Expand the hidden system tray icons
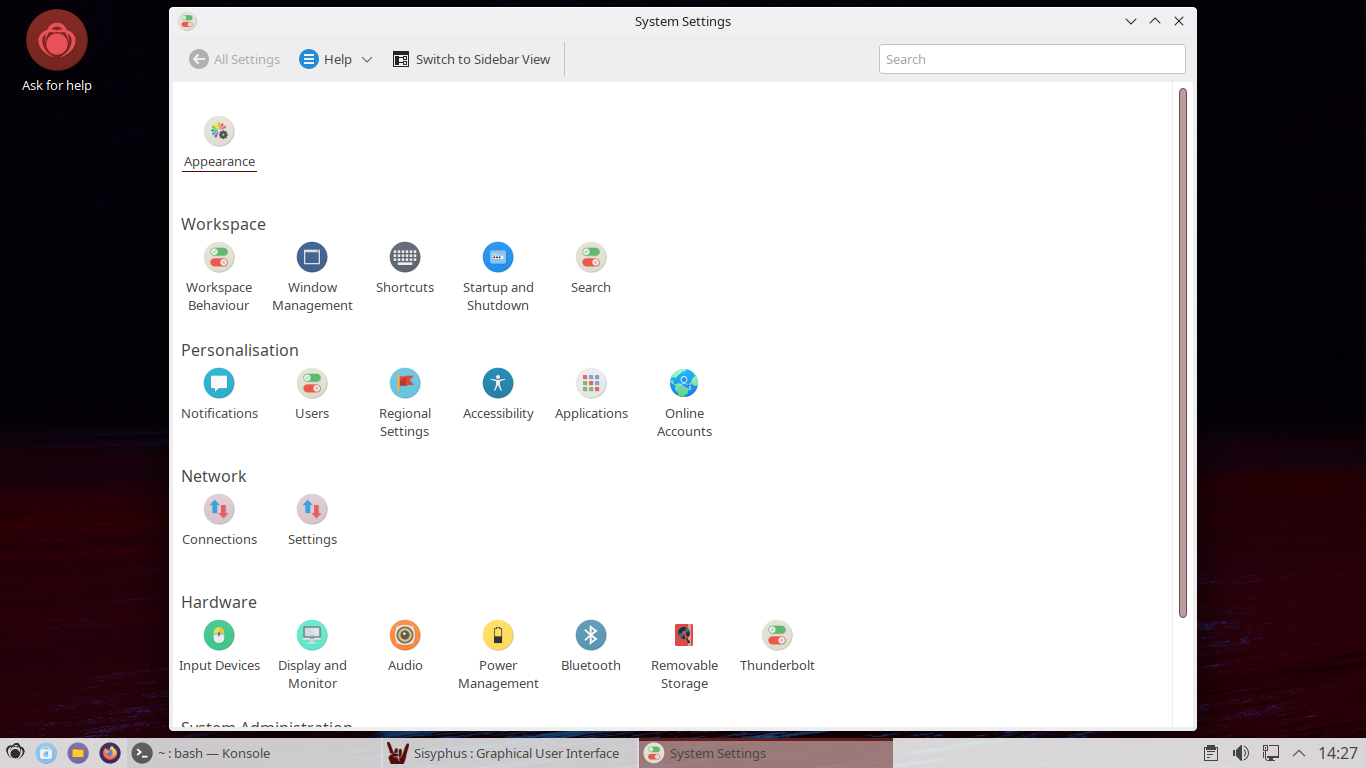The width and height of the screenshot is (1366, 768). (x=1299, y=753)
